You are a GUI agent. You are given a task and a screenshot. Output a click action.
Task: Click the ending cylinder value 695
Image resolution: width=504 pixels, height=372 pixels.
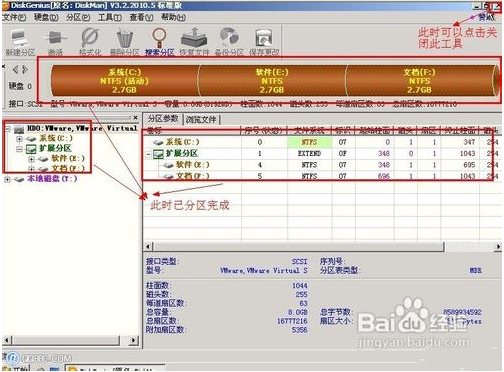[469, 165]
